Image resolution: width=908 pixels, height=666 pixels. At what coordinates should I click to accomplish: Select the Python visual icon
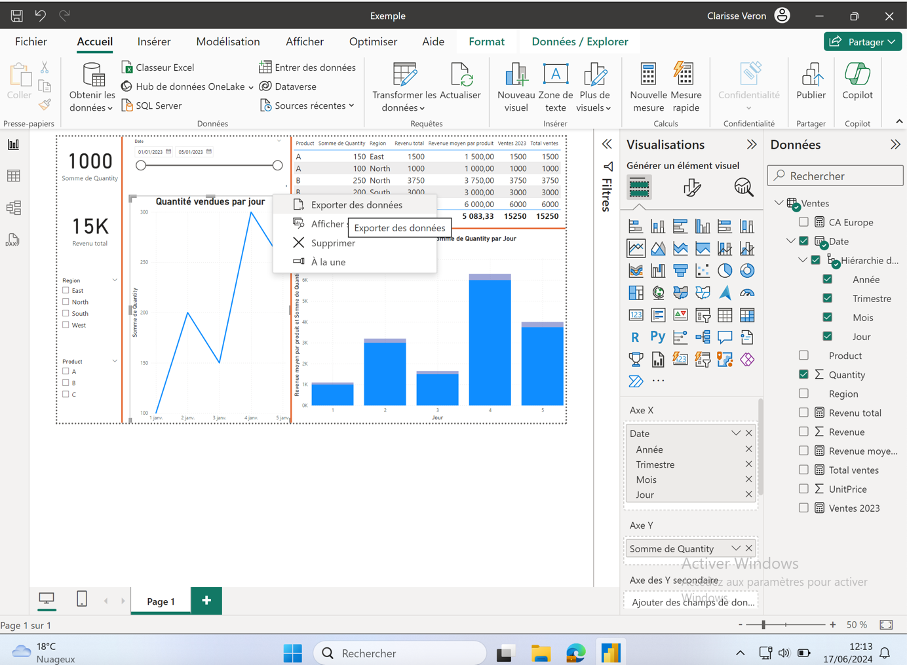658,337
